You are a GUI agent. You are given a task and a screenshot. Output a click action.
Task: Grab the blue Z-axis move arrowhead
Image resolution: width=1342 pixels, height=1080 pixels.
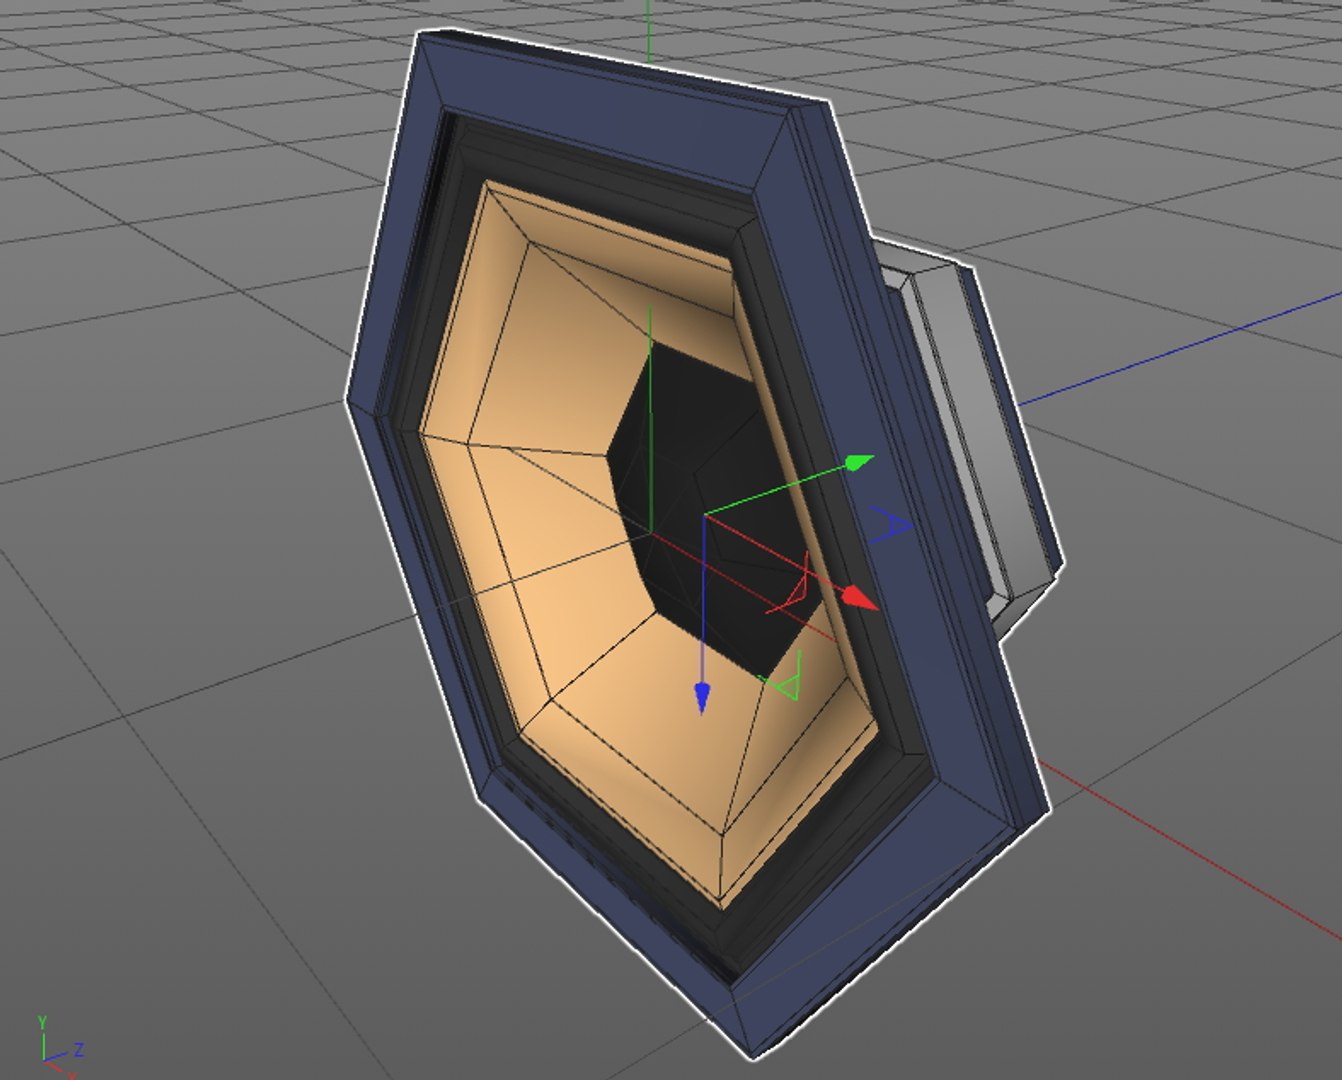click(x=702, y=697)
